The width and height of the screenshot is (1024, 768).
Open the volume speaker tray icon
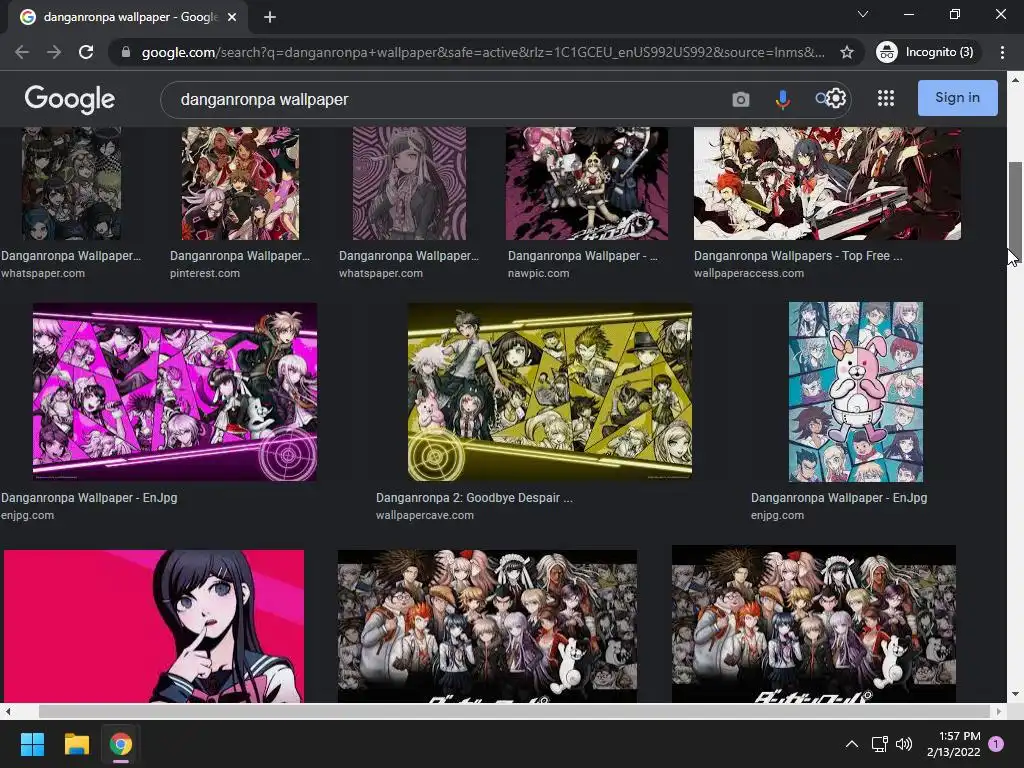pyautogui.click(x=904, y=744)
